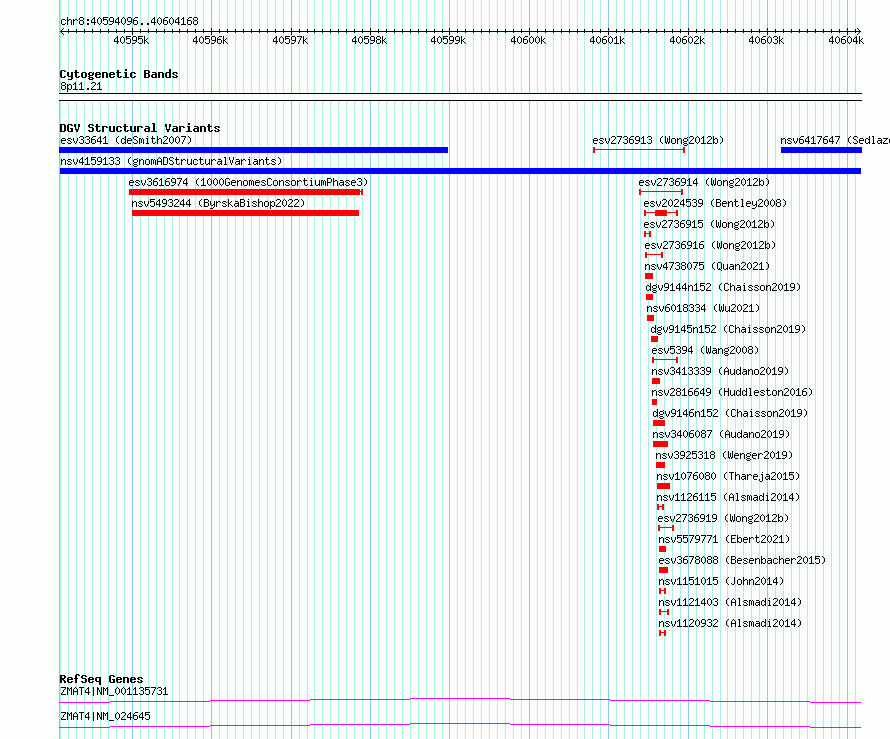Click the Cytogenetic Bands track title

[119, 74]
